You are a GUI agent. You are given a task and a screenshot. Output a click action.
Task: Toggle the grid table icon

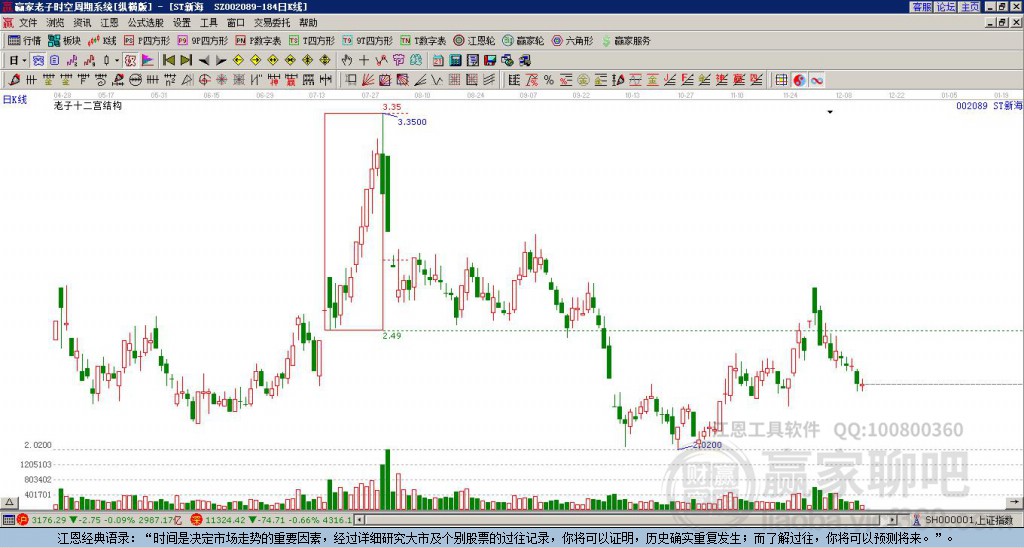[x=781, y=80]
